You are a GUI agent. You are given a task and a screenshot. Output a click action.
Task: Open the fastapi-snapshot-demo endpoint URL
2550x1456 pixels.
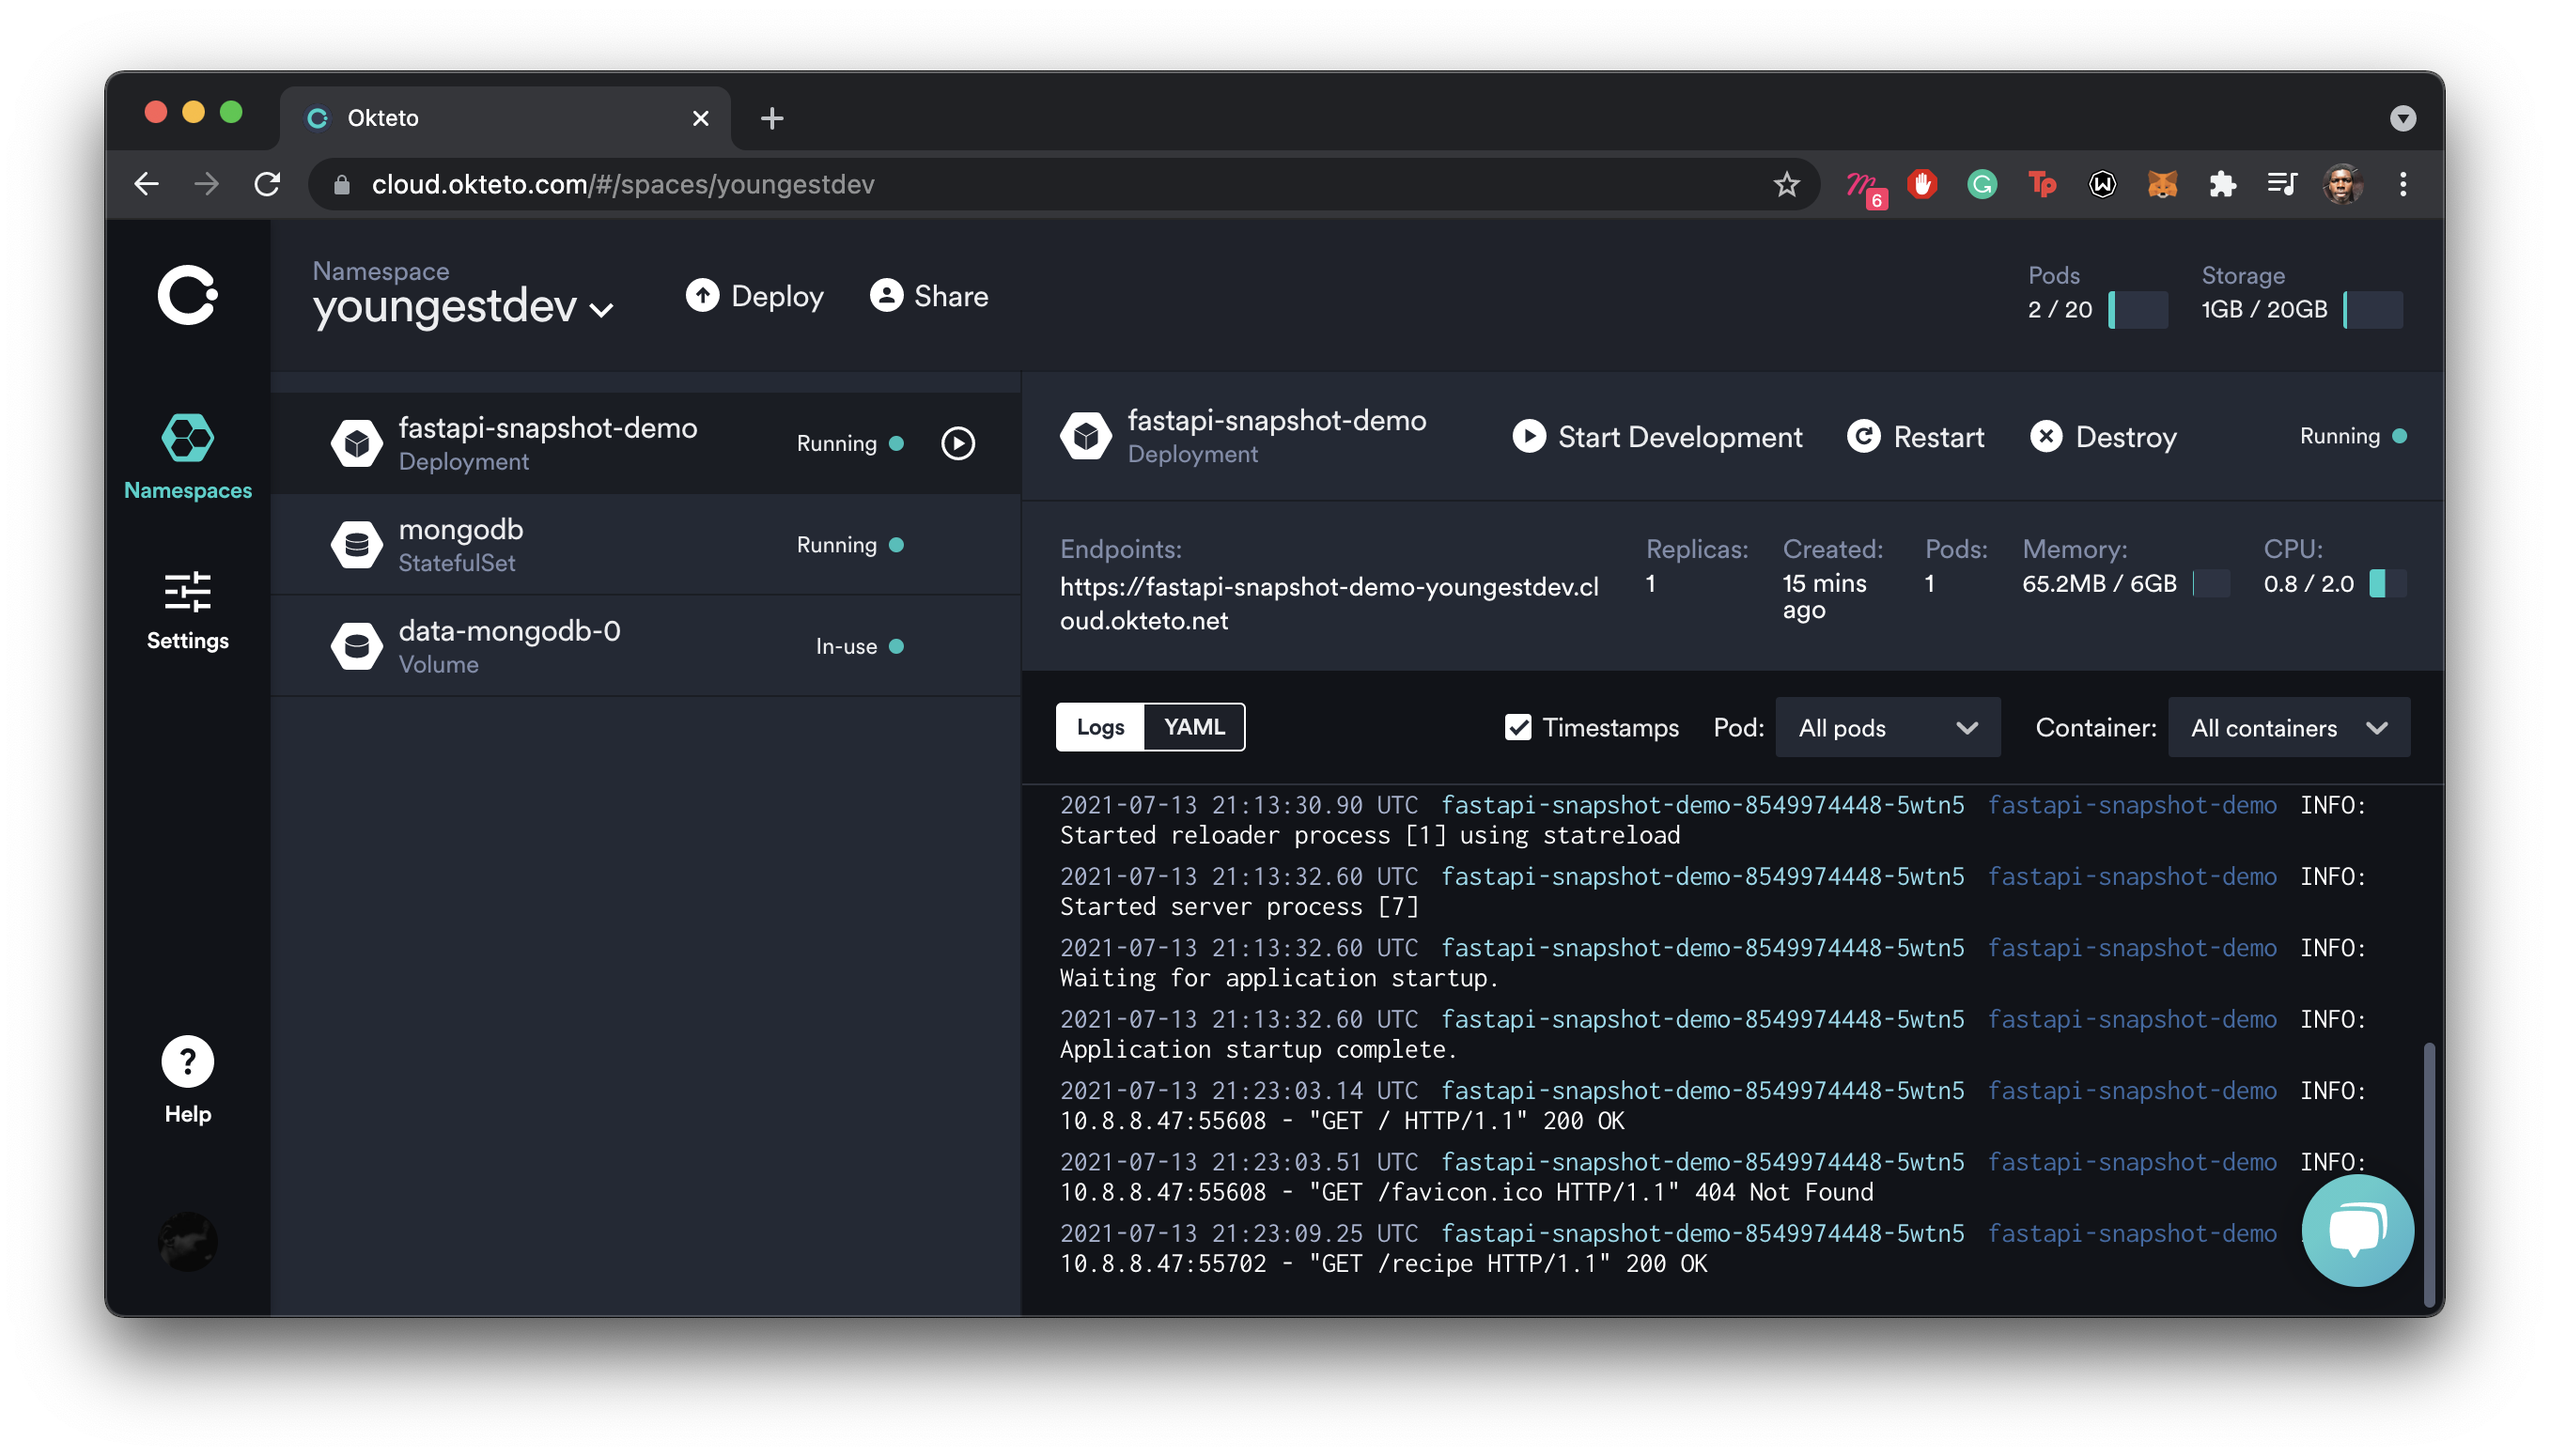point(1329,603)
